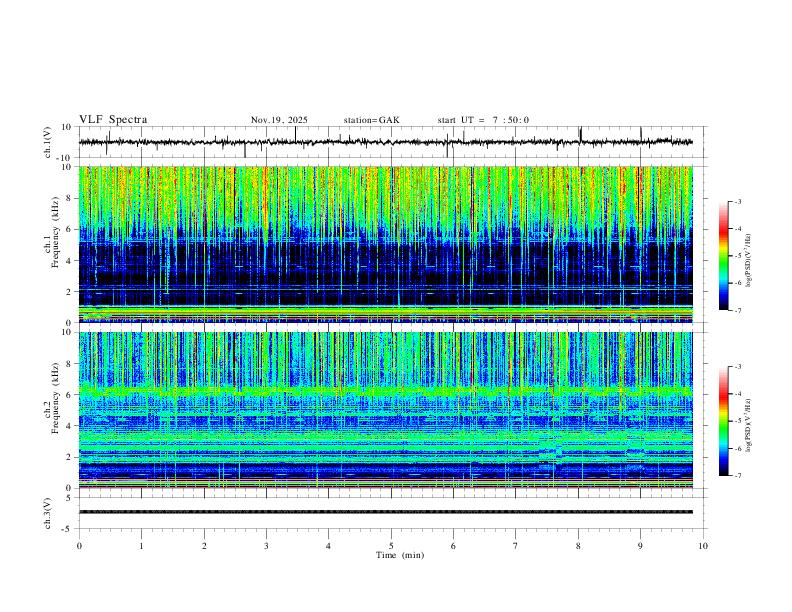Click the "6" kHz tick on ch.1 frequency axis

coord(68,230)
